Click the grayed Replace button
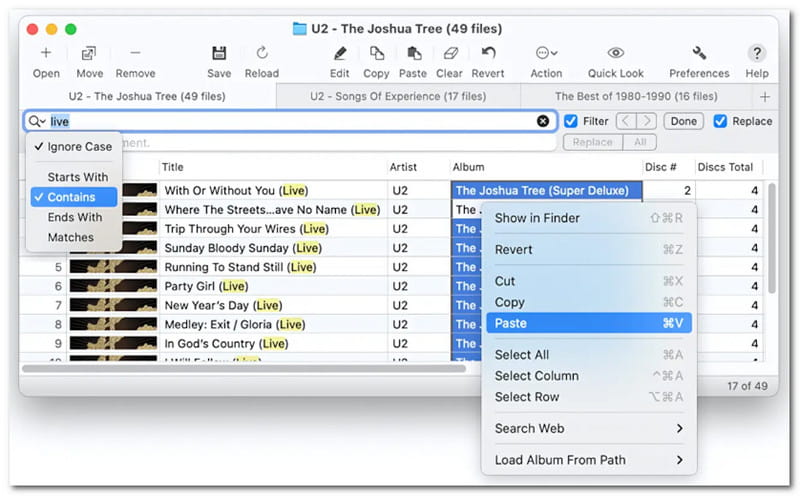This screenshot has height=496, width=800. click(592, 142)
